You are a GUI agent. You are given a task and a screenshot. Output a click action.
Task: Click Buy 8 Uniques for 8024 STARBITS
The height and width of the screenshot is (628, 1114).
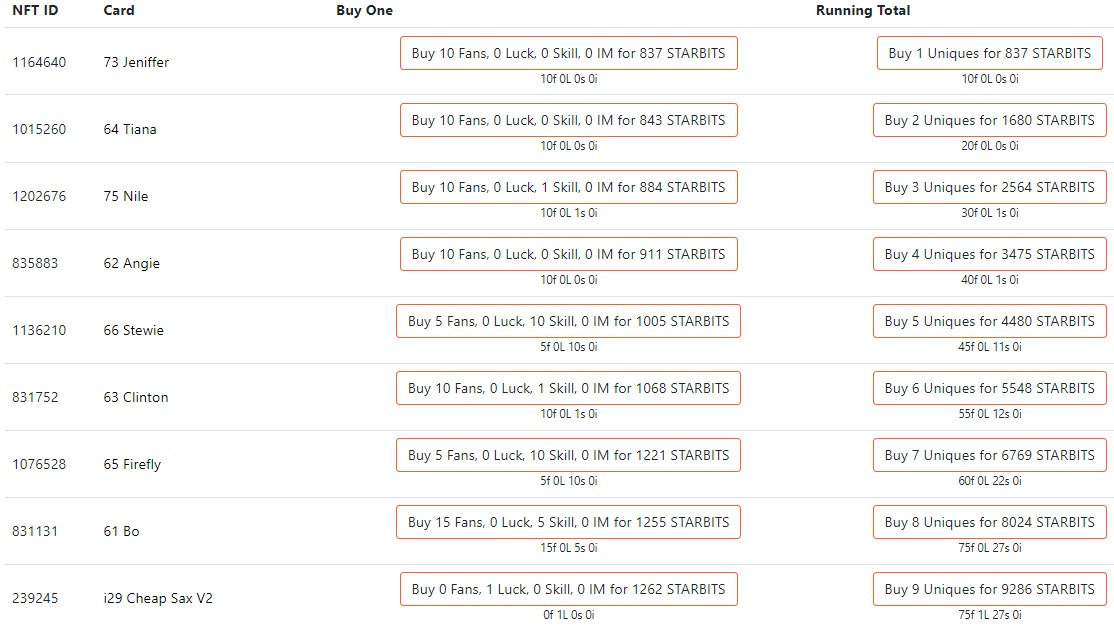tap(990, 522)
